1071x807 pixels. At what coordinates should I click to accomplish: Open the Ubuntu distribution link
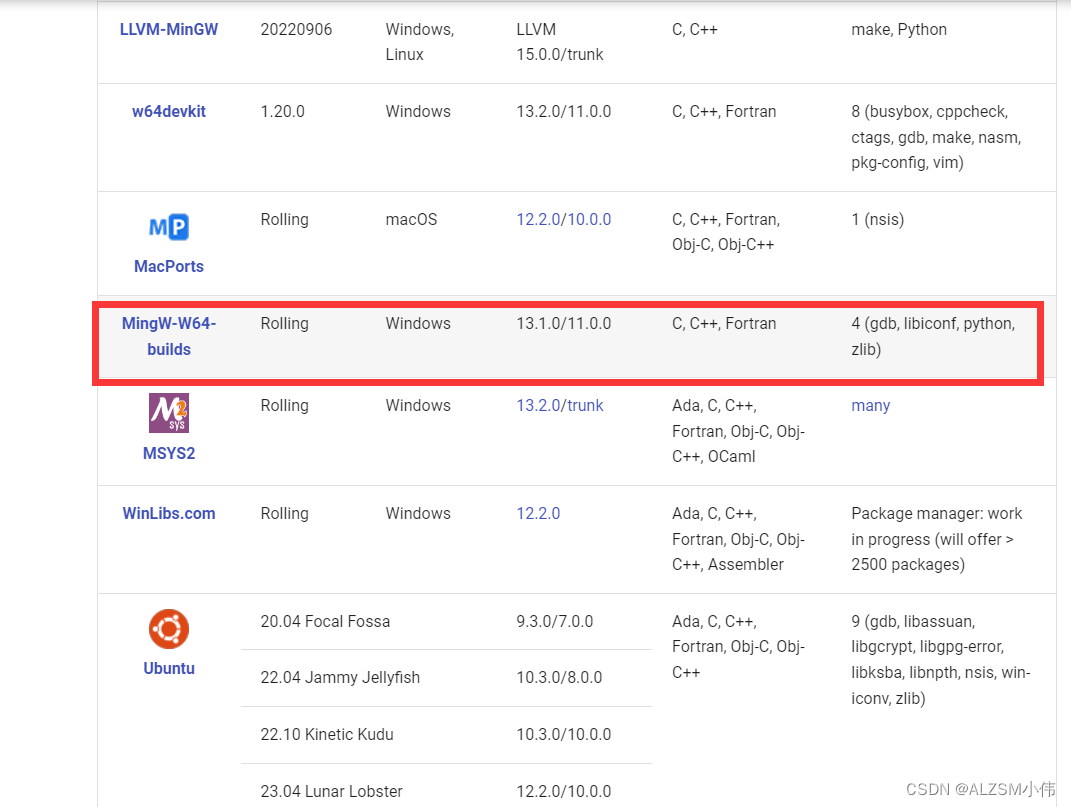(168, 668)
